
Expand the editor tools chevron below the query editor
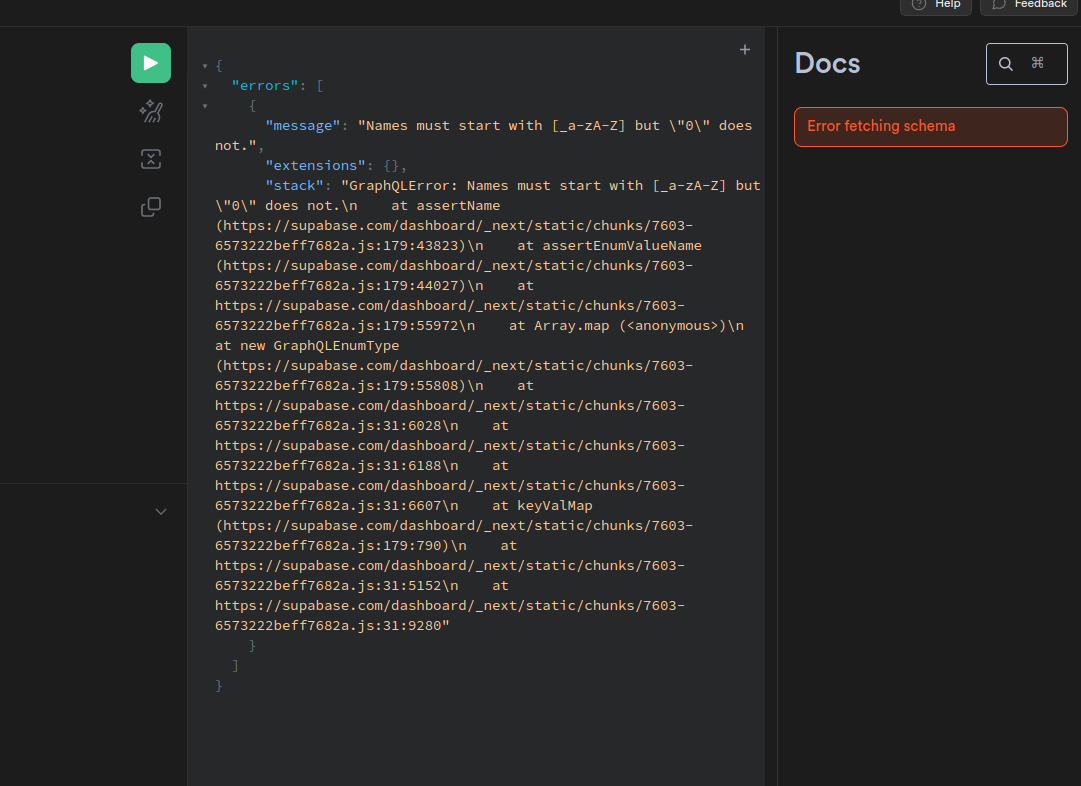click(161, 512)
